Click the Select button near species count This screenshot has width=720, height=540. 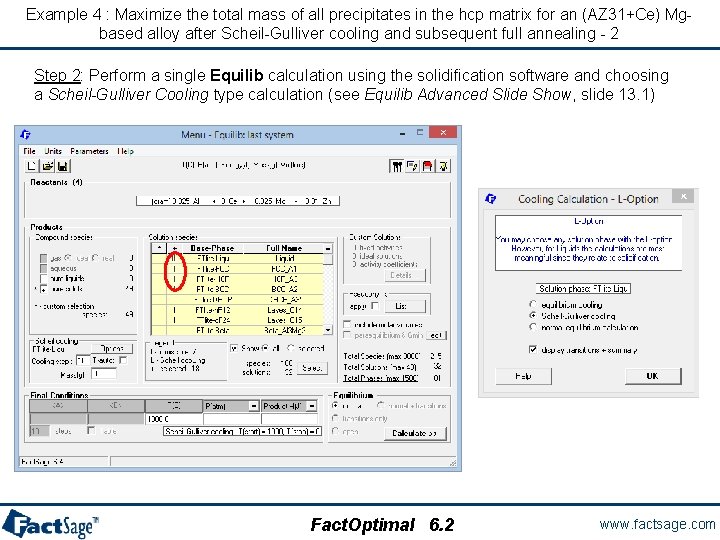tap(312, 368)
